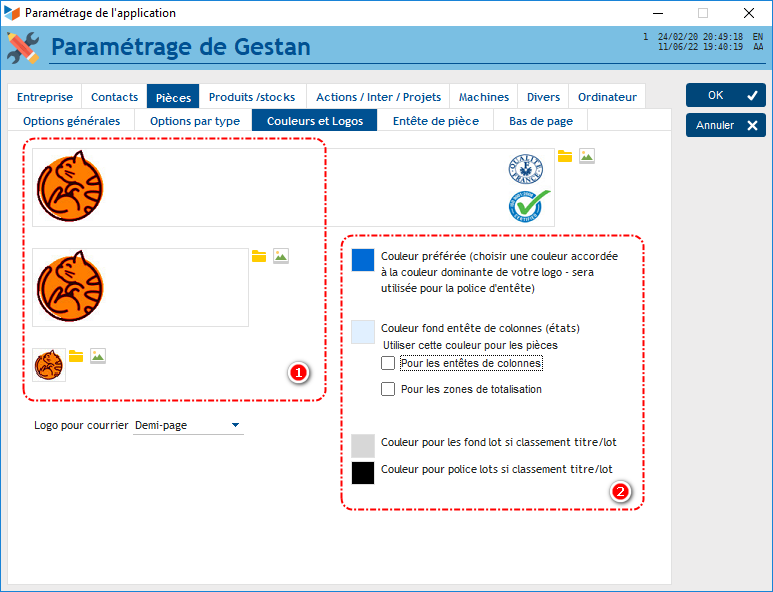Open folder icon next to medium logo
The width and height of the screenshot is (773, 592).
pos(259,256)
